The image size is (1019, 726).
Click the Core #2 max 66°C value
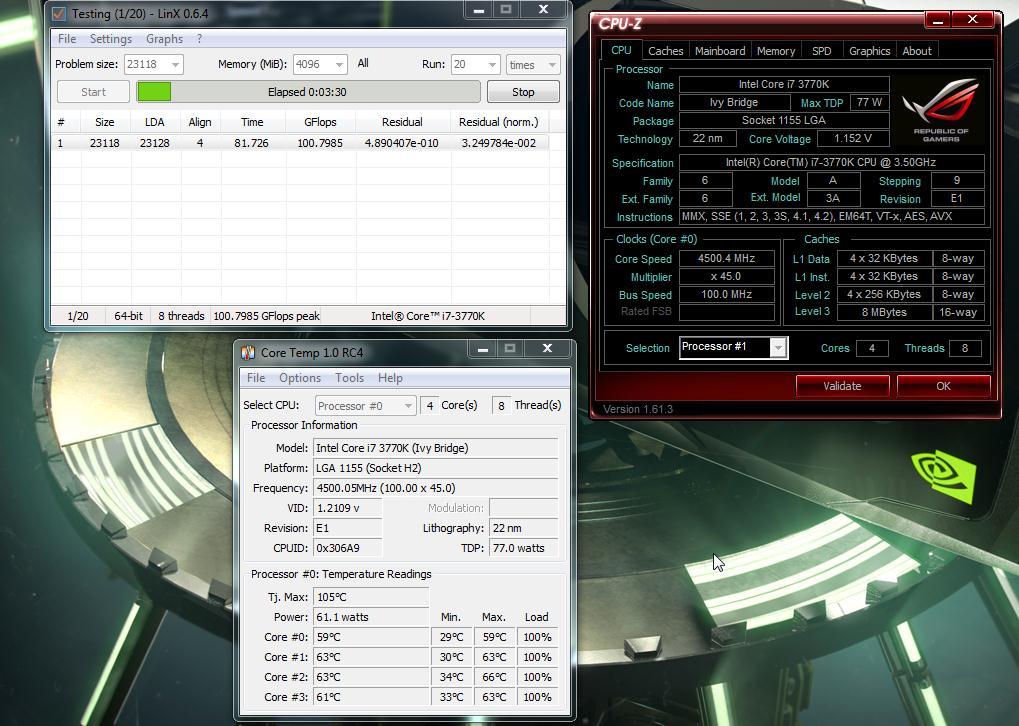[494, 677]
